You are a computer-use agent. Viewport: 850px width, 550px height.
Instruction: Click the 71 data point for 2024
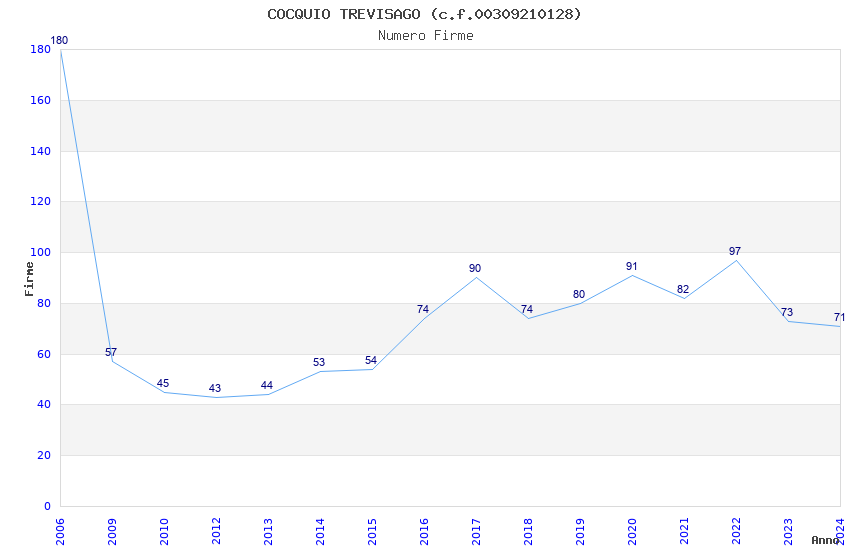tap(839, 317)
